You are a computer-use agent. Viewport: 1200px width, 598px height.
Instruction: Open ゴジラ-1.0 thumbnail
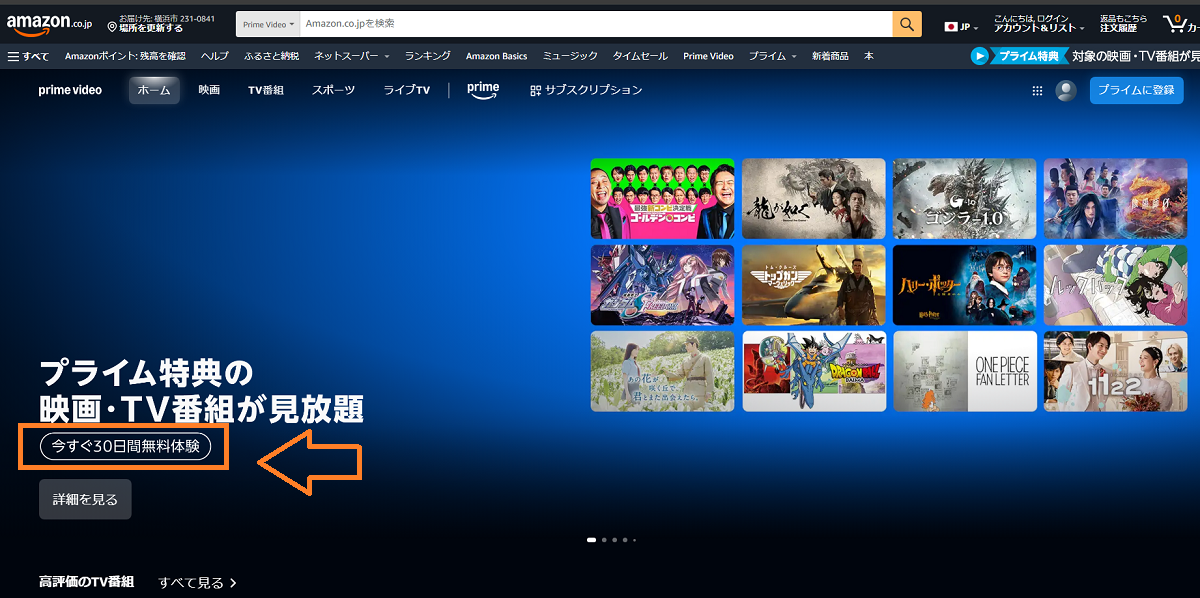tap(964, 198)
